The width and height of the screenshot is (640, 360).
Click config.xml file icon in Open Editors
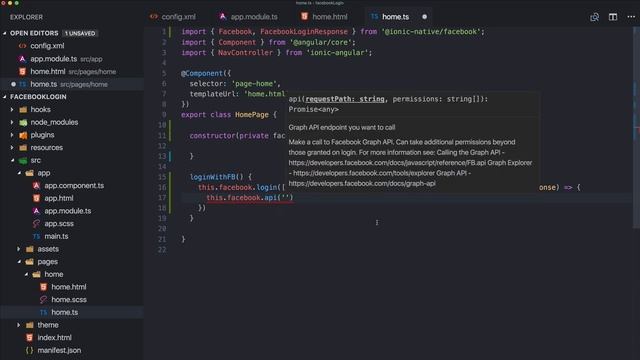(x=22, y=46)
